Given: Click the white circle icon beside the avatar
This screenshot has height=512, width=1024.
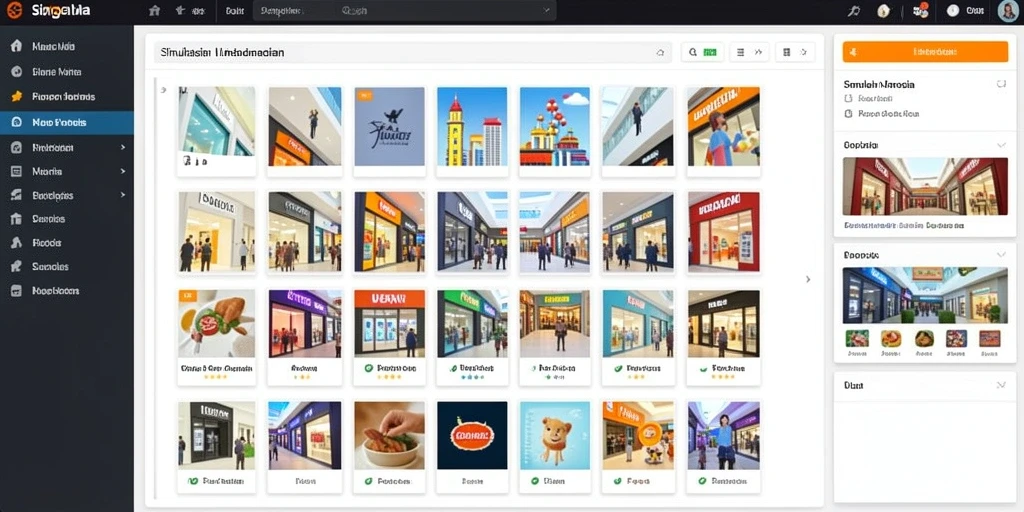Looking at the screenshot, I should [953, 10].
